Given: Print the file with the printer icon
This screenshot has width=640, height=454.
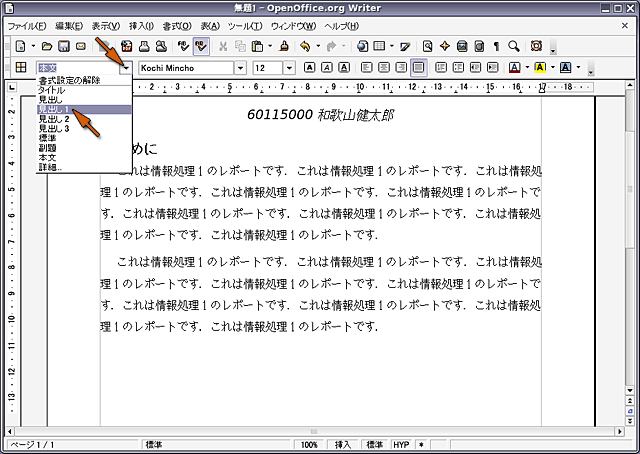Looking at the screenshot, I should (144, 46).
